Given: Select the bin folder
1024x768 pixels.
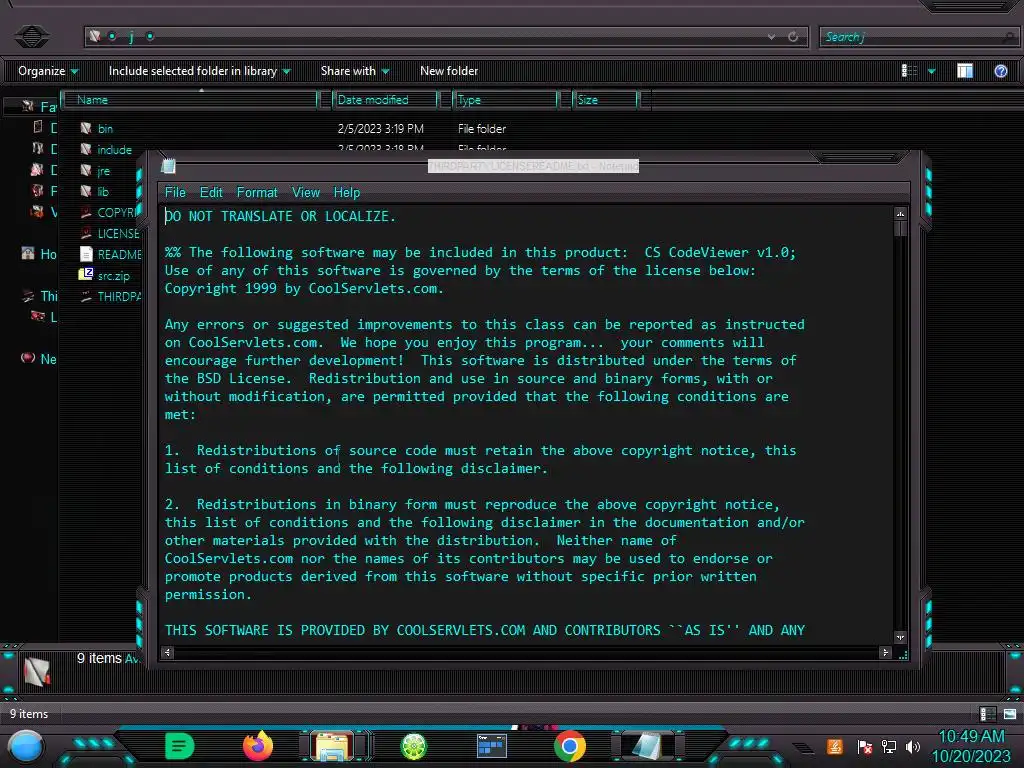Looking at the screenshot, I should tap(104, 129).
